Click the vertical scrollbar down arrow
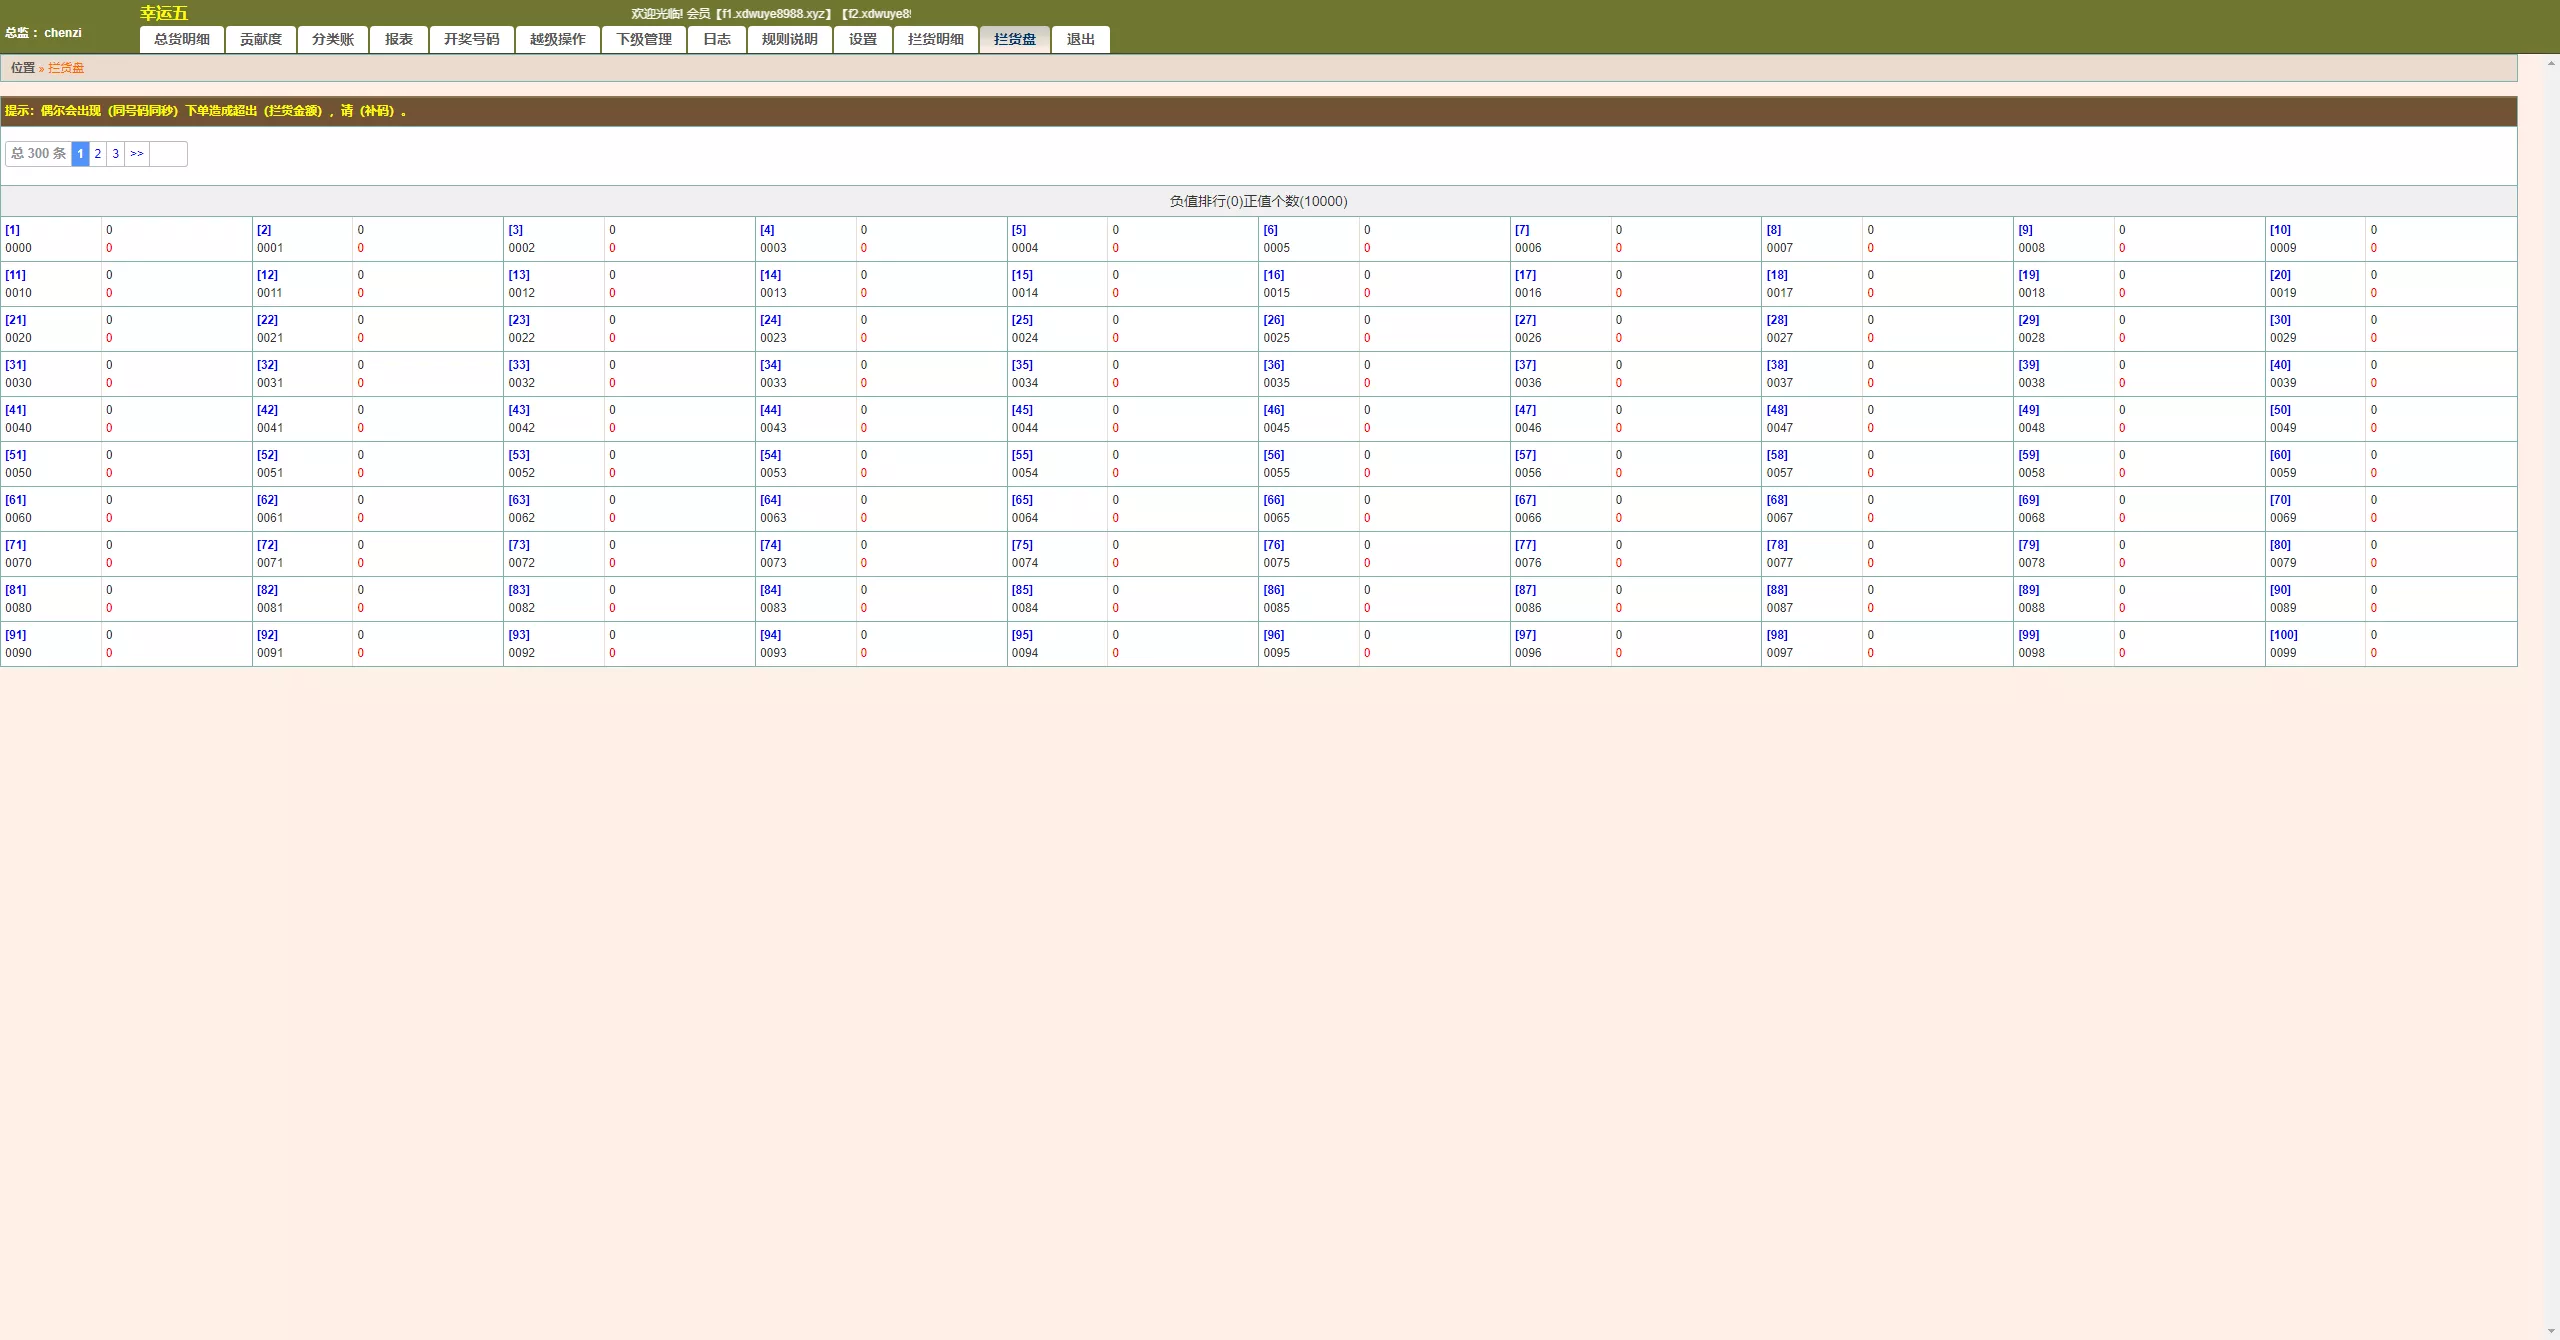The height and width of the screenshot is (1340, 2560). 2551,1331
